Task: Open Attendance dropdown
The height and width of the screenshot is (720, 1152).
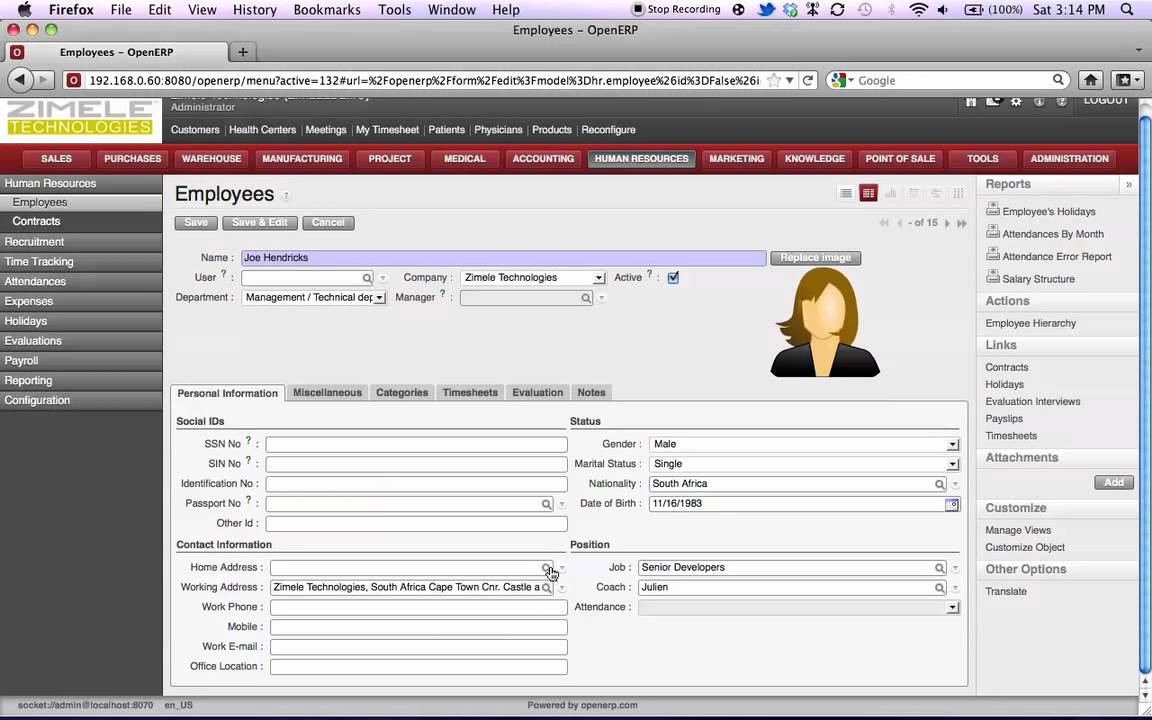Action: point(952,608)
